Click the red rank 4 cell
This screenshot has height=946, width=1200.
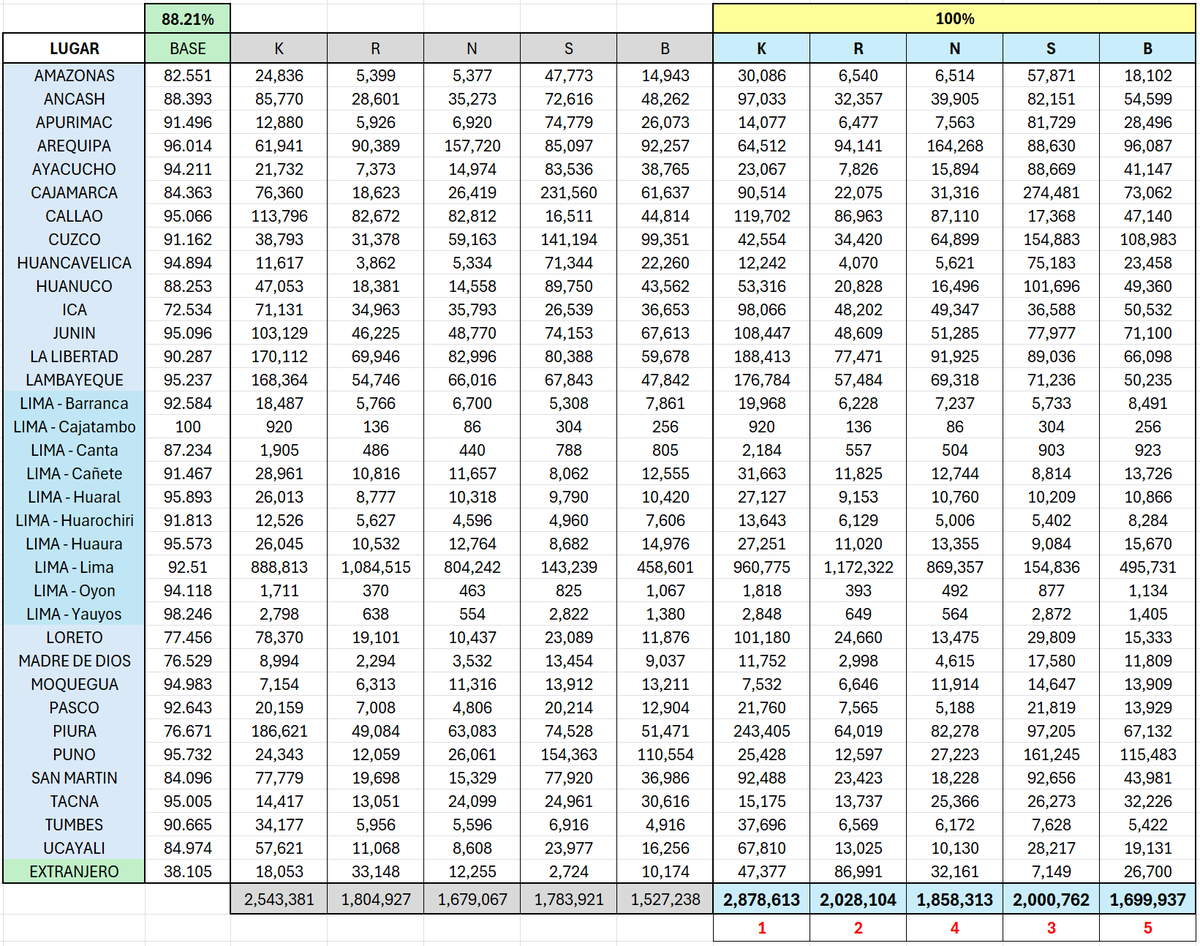click(x=955, y=929)
